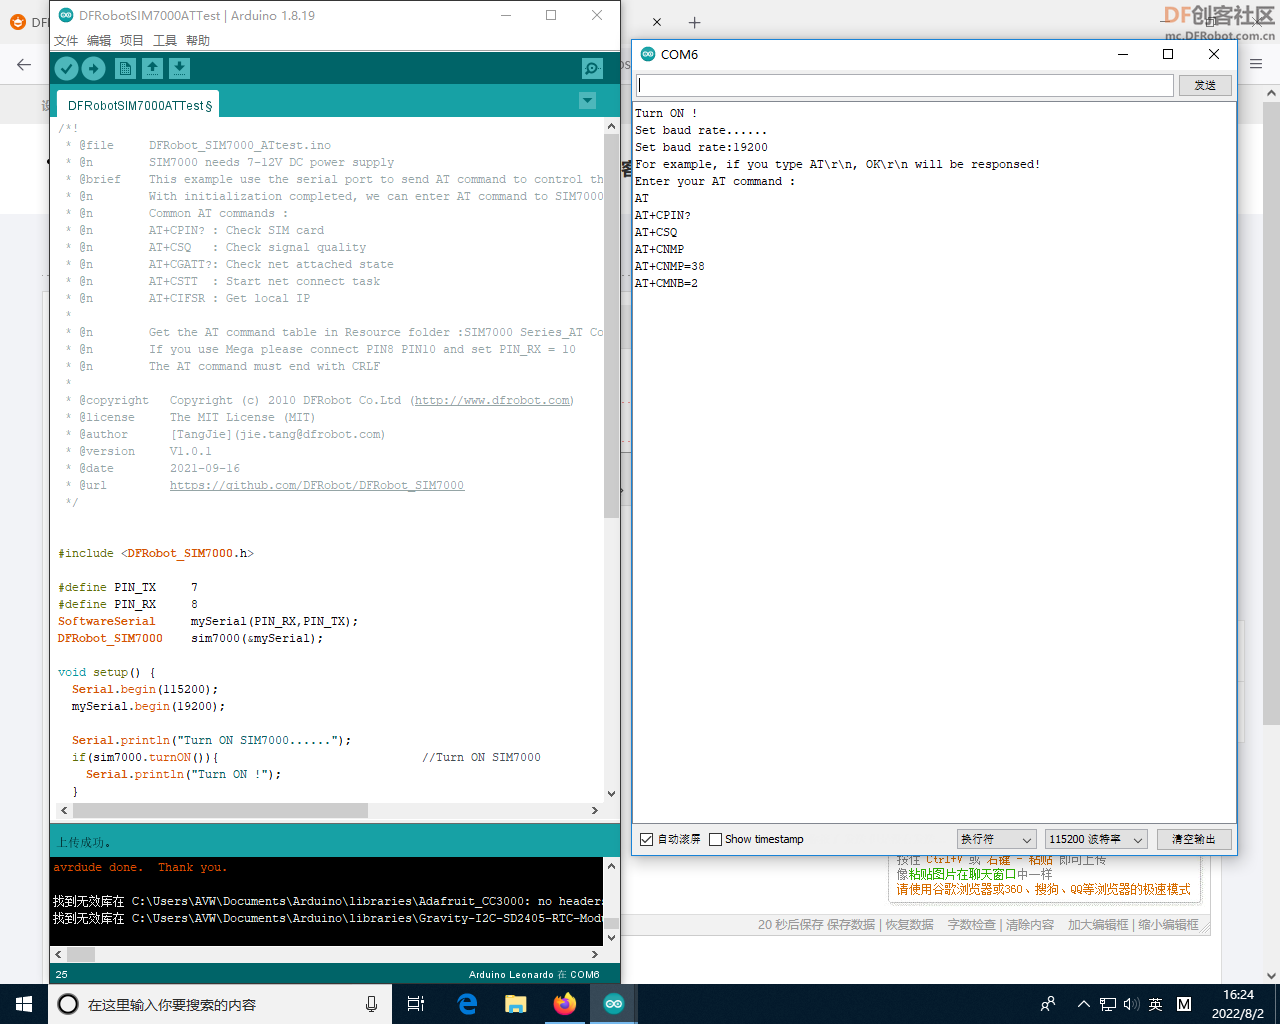
Task: Click the M input method tray icon
Action: 1184,1004
